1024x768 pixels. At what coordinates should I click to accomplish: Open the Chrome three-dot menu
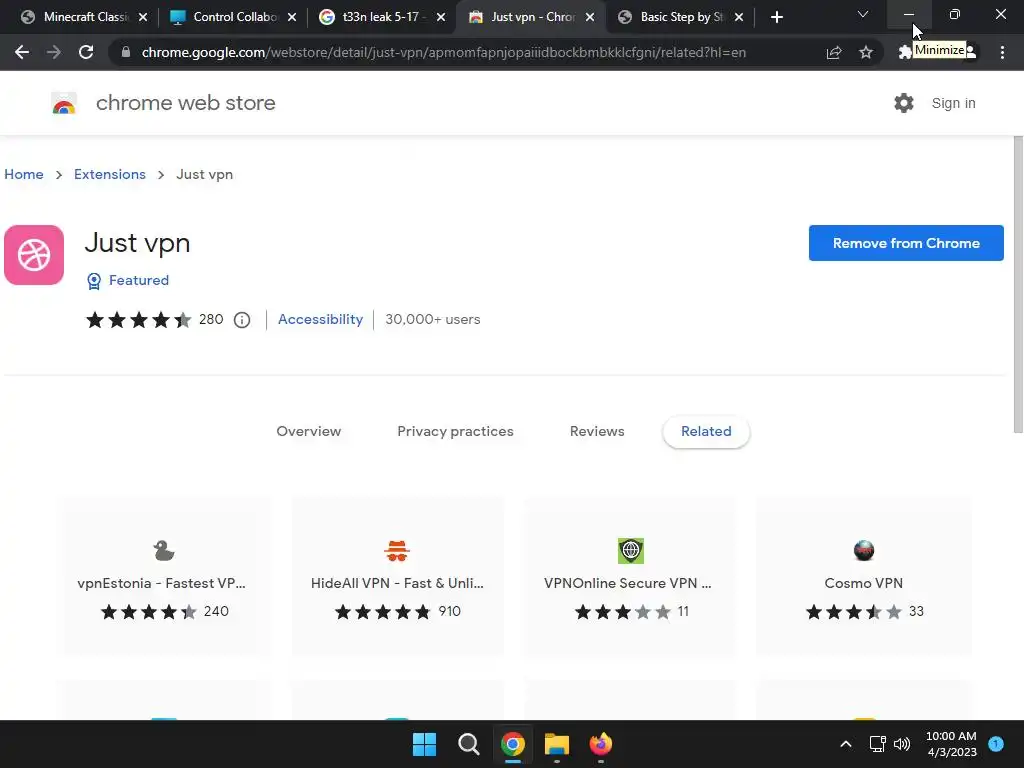click(x=1002, y=52)
